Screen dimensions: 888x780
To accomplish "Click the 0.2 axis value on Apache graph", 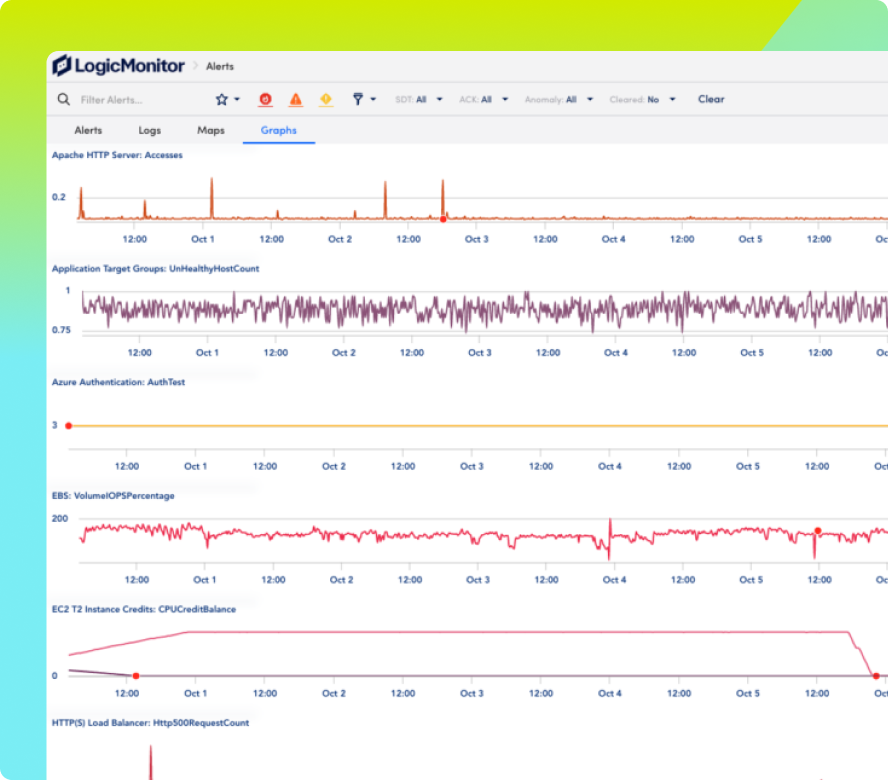I will (x=59, y=197).
